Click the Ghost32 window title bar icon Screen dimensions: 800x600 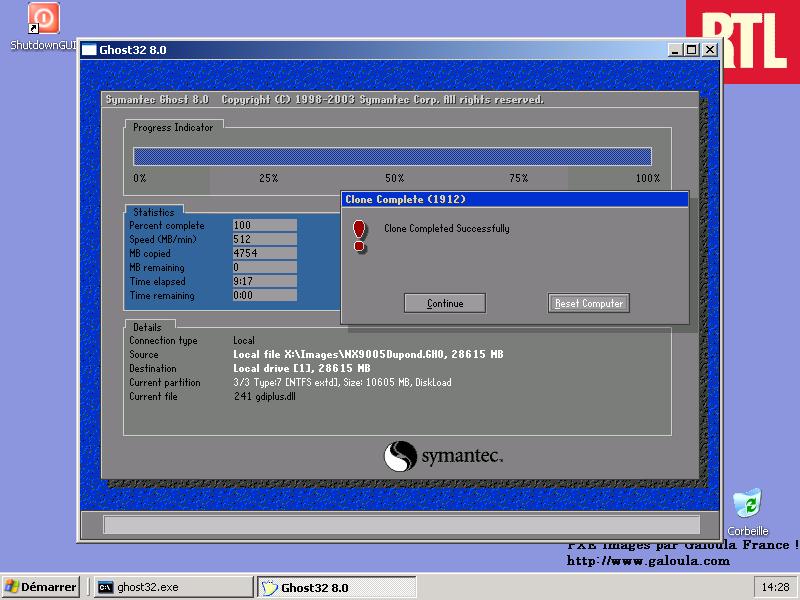point(89,50)
